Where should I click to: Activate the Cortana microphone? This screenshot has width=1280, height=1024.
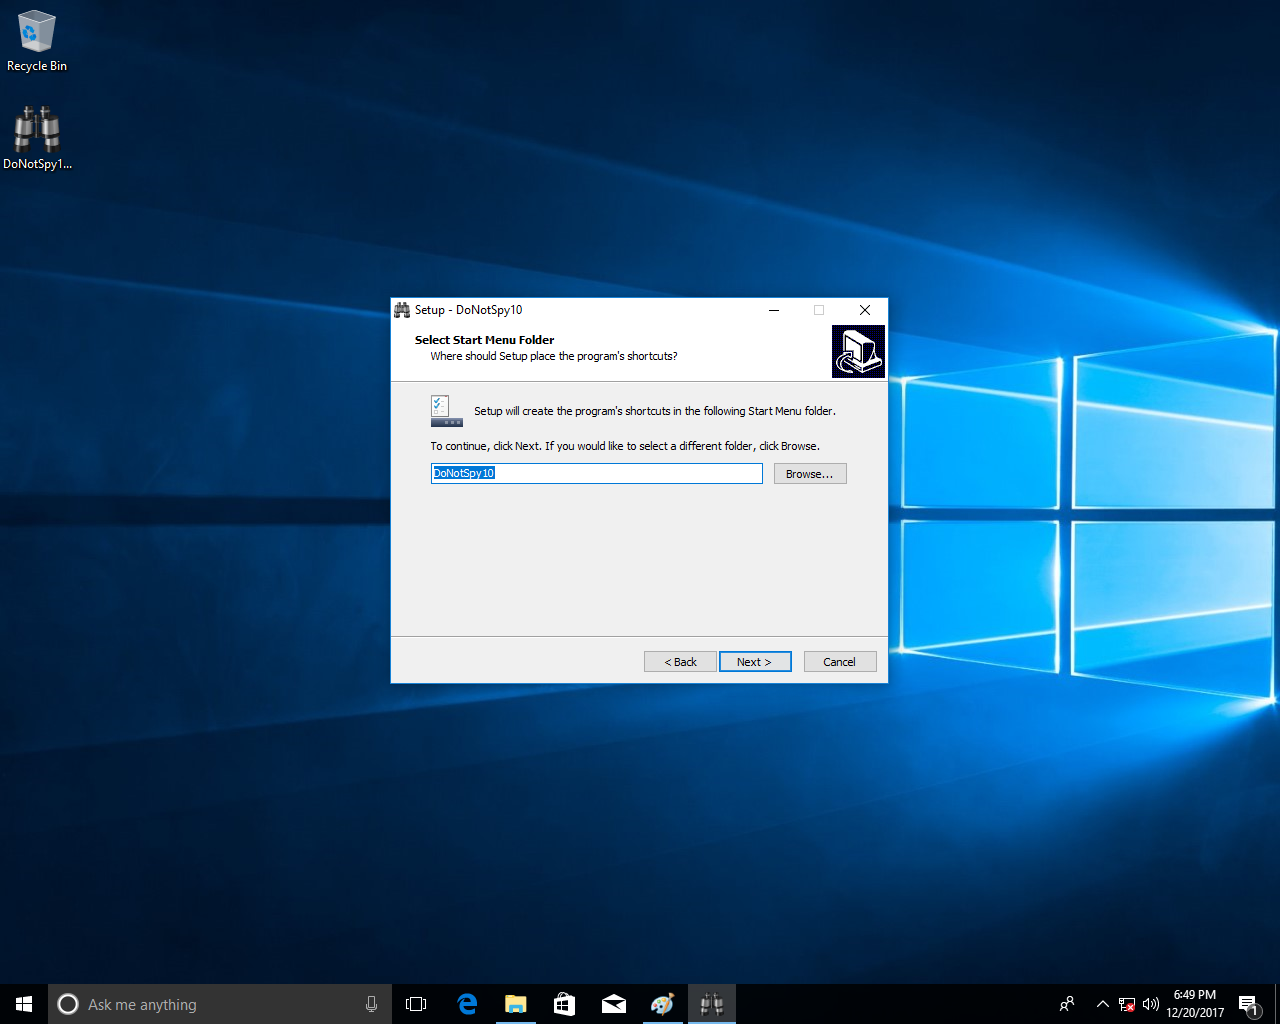coord(371,1004)
